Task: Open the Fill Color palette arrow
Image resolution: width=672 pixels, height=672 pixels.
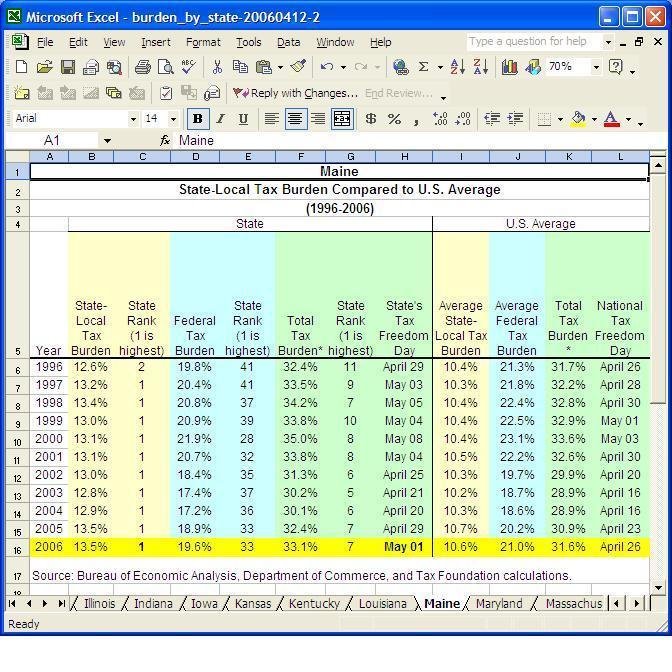Action: [x=594, y=119]
